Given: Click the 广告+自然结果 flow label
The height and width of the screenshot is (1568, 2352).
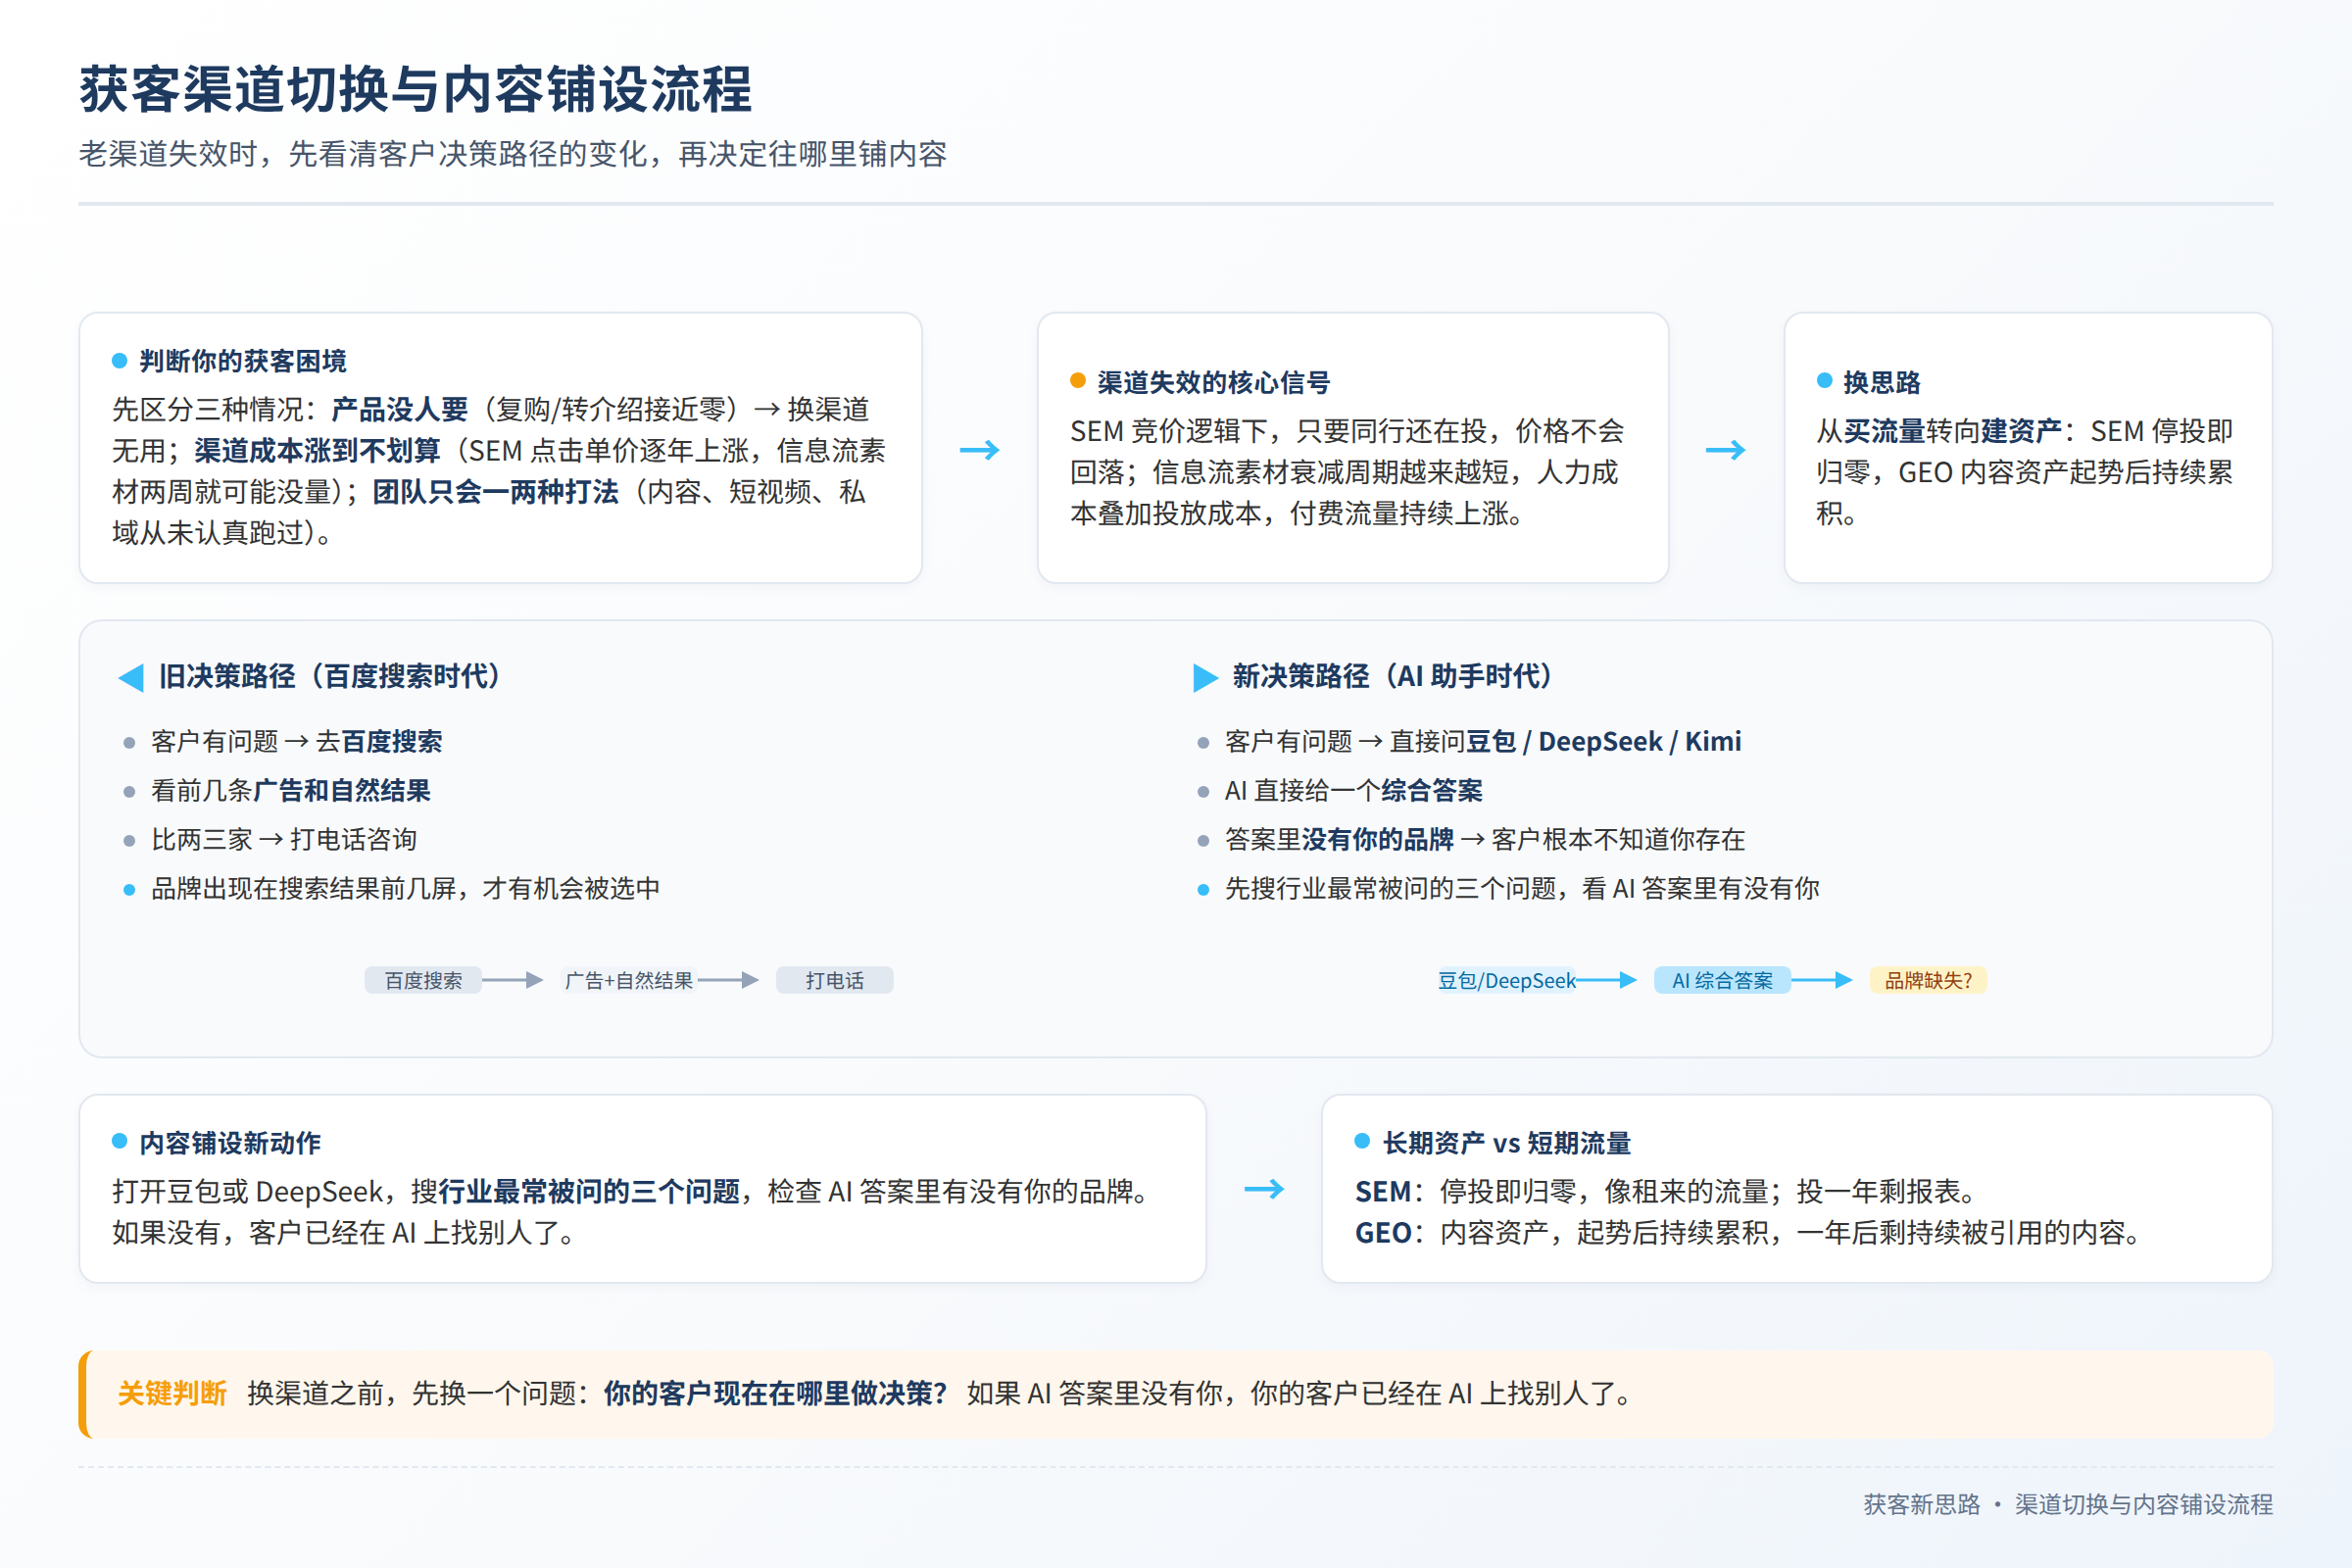Looking at the screenshot, I should click(x=629, y=980).
